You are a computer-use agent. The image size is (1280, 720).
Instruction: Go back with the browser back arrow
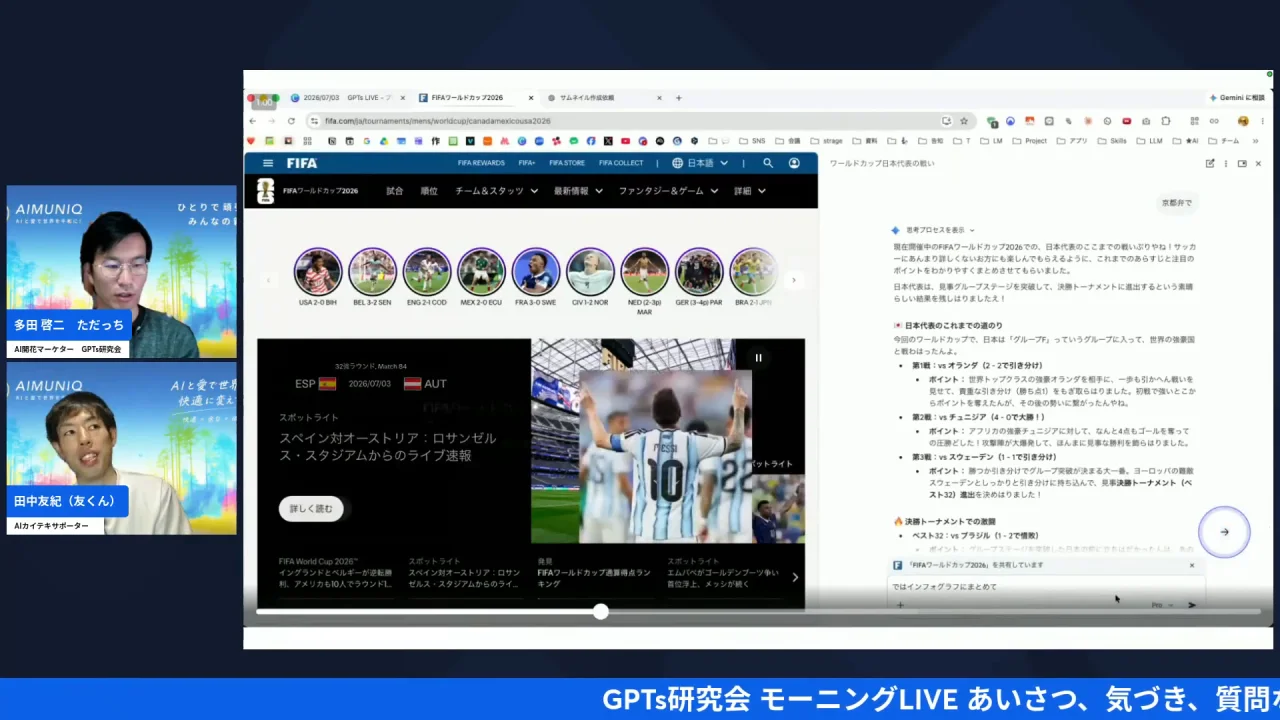pos(253,121)
